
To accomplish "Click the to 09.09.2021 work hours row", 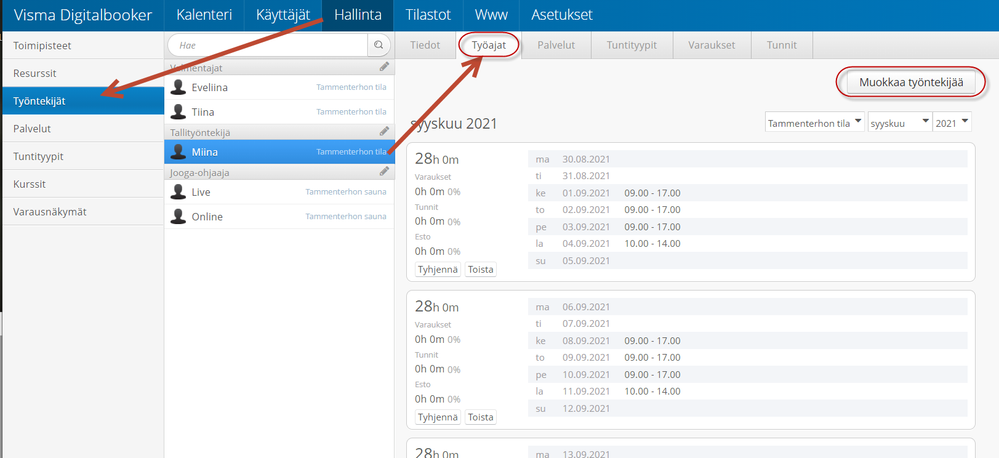I will tap(748, 357).
